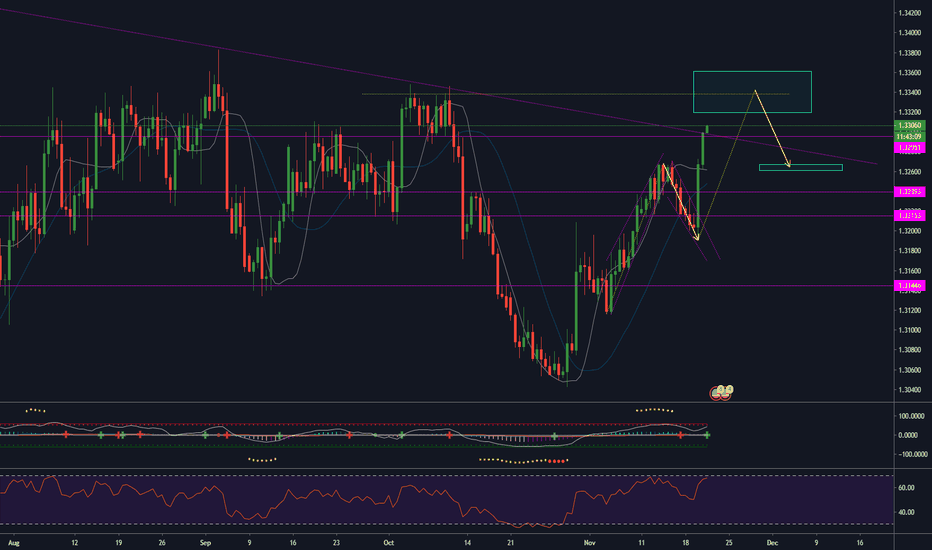Click the 60.00 level on the RSI scale
Viewport: 932px width, 550px height.
click(908, 488)
